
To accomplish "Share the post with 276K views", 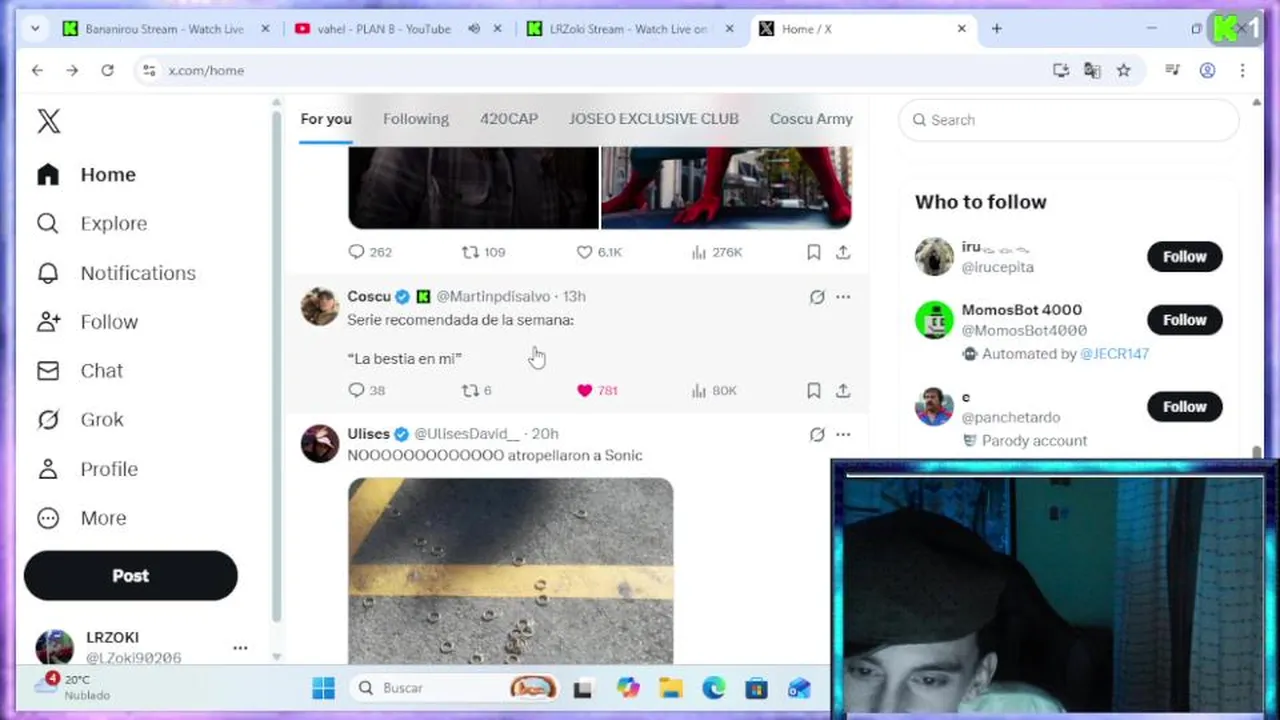I will [843, 253].
